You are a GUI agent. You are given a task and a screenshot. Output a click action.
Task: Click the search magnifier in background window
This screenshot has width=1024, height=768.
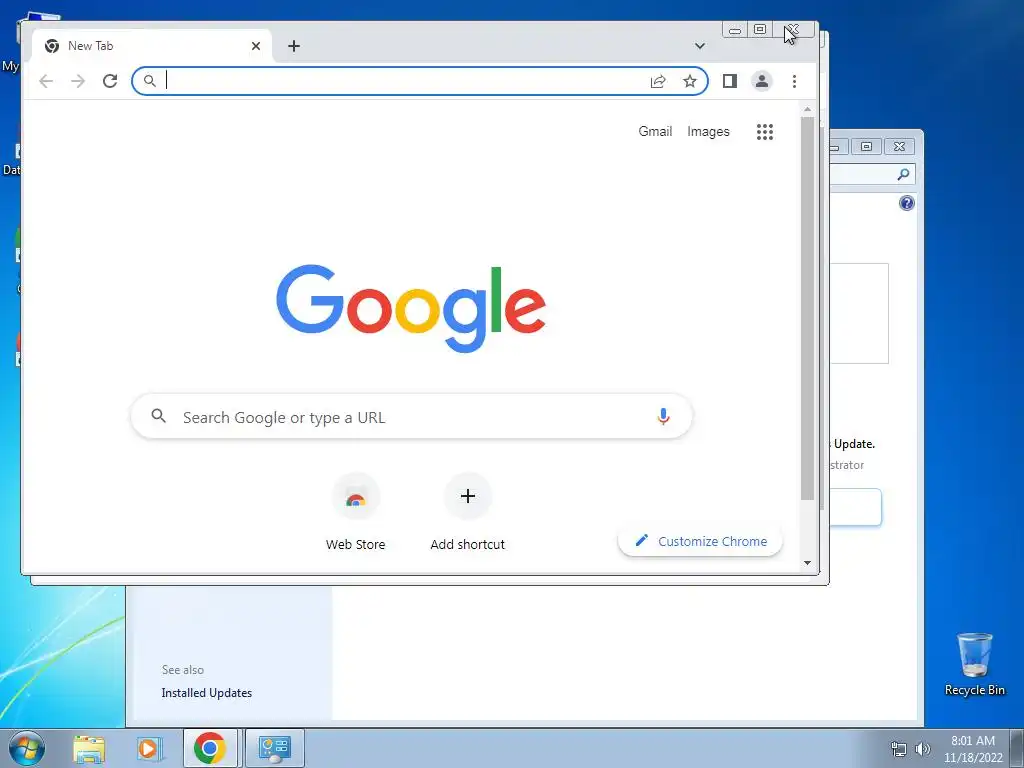pyautogui.click(x=903, y=174)
